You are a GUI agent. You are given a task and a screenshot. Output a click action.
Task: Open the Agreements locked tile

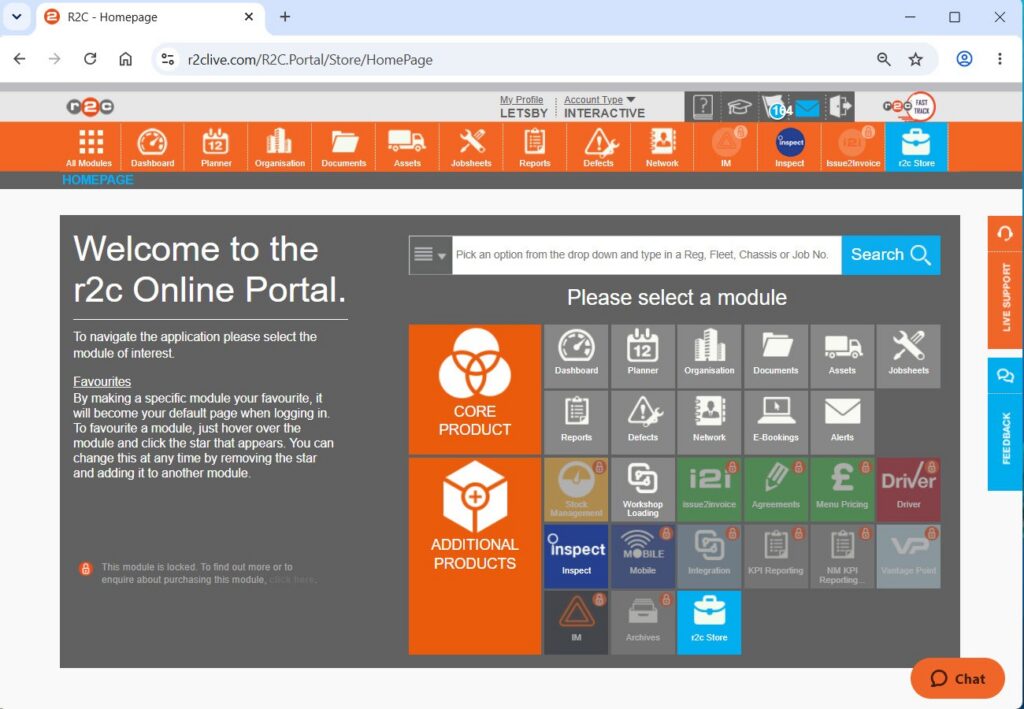pos(776,490)
